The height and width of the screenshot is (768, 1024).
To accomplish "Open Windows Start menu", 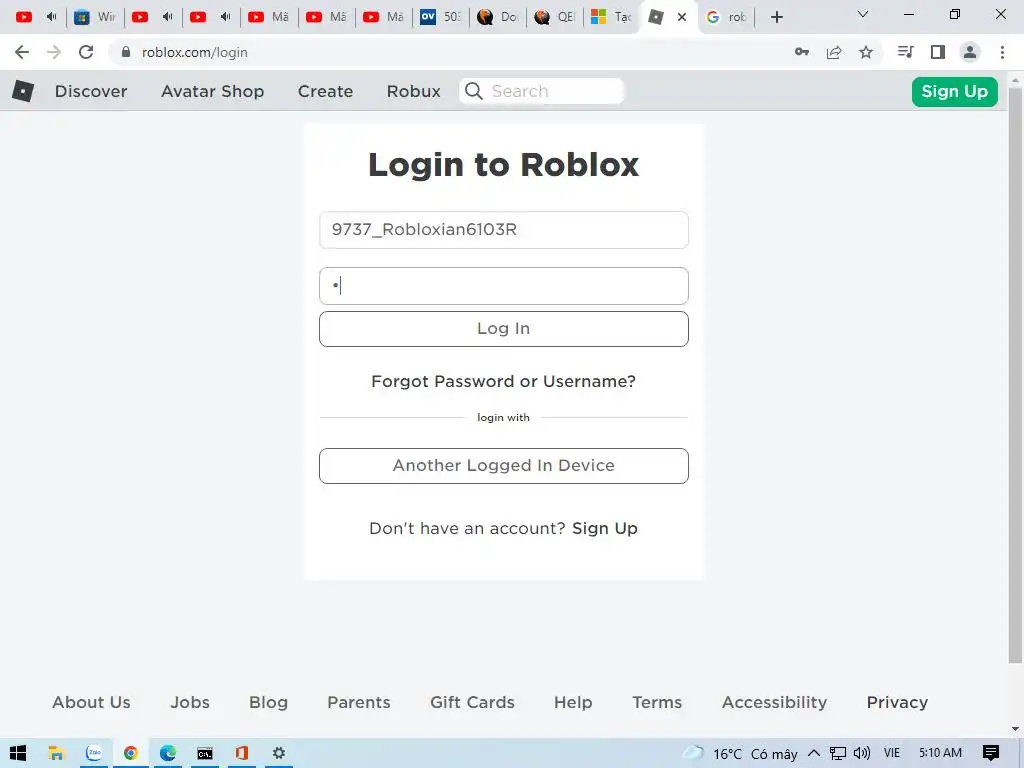I will click(18, 753).
